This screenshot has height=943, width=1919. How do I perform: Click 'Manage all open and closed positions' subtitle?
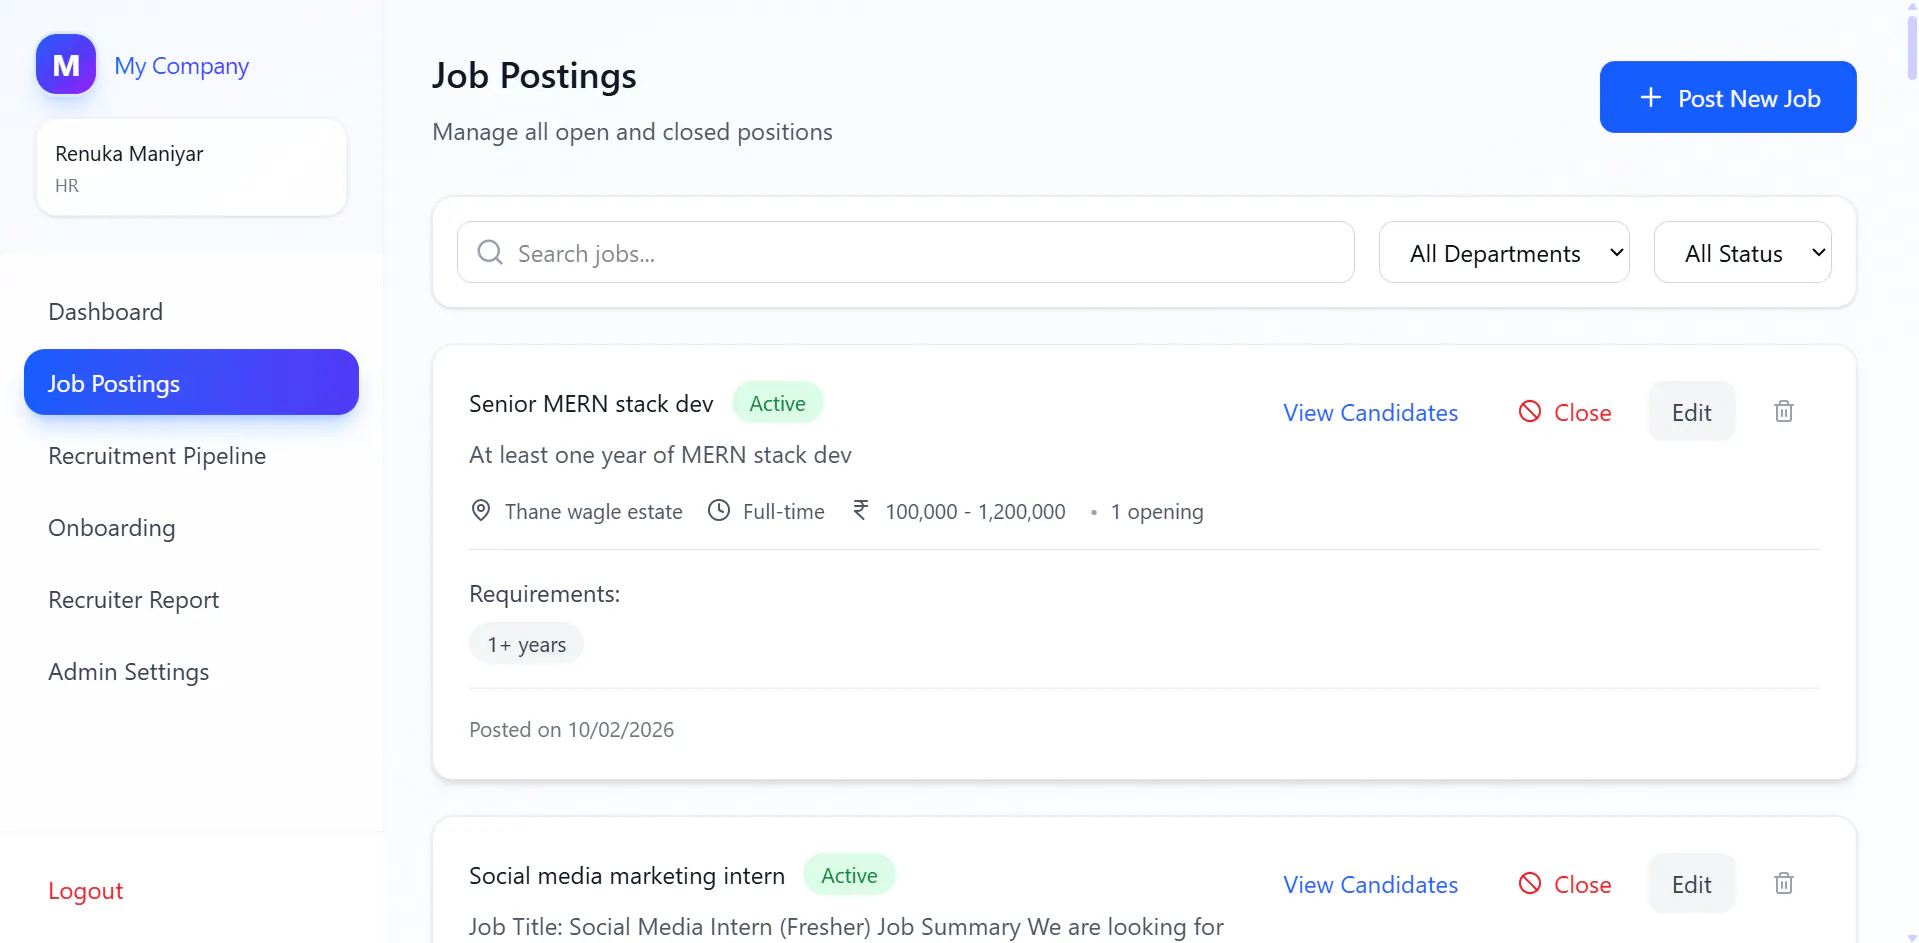632,131
